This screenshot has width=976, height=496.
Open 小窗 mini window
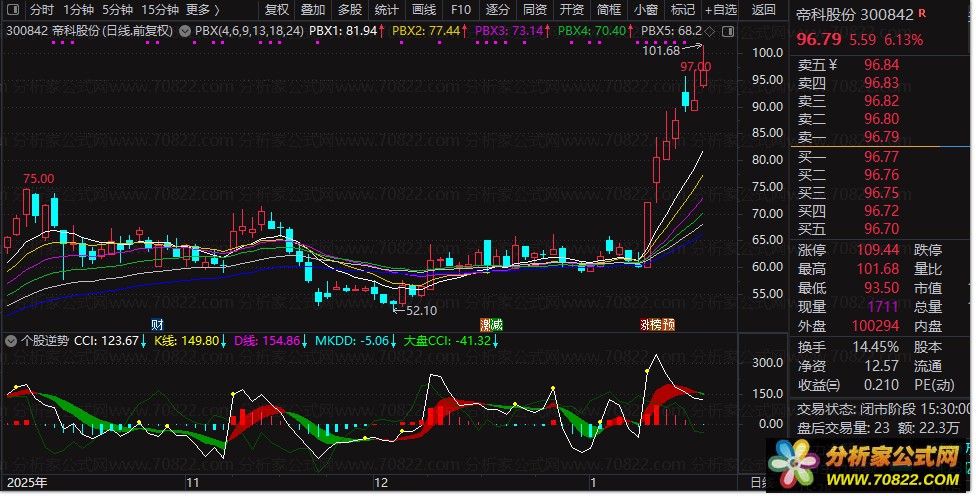(x=645, y=9)
